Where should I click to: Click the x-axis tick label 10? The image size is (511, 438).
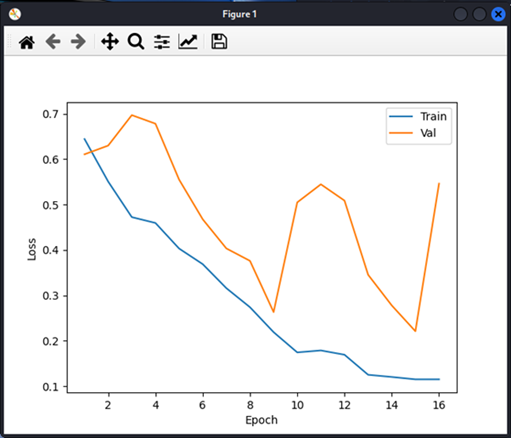pyautogui.click(x=297, y=405)
